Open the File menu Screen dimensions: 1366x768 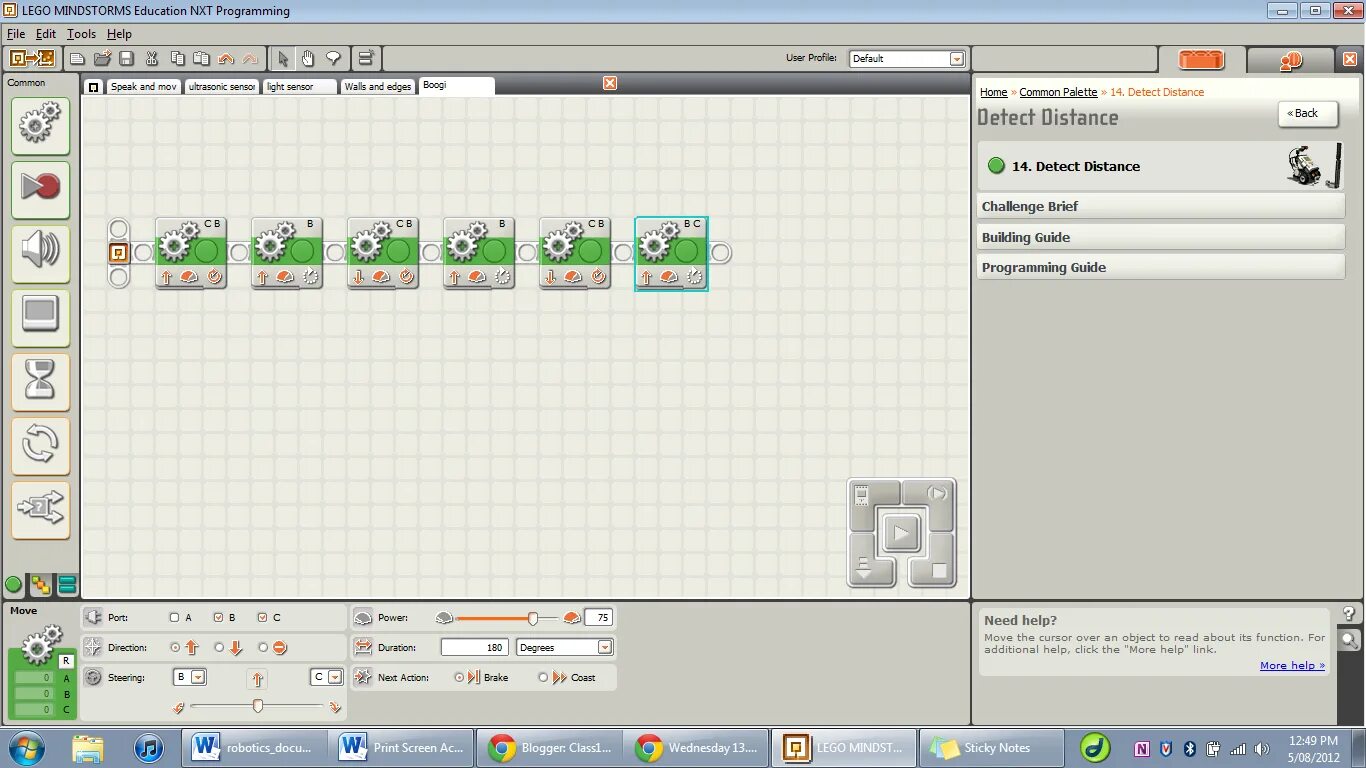15,34
